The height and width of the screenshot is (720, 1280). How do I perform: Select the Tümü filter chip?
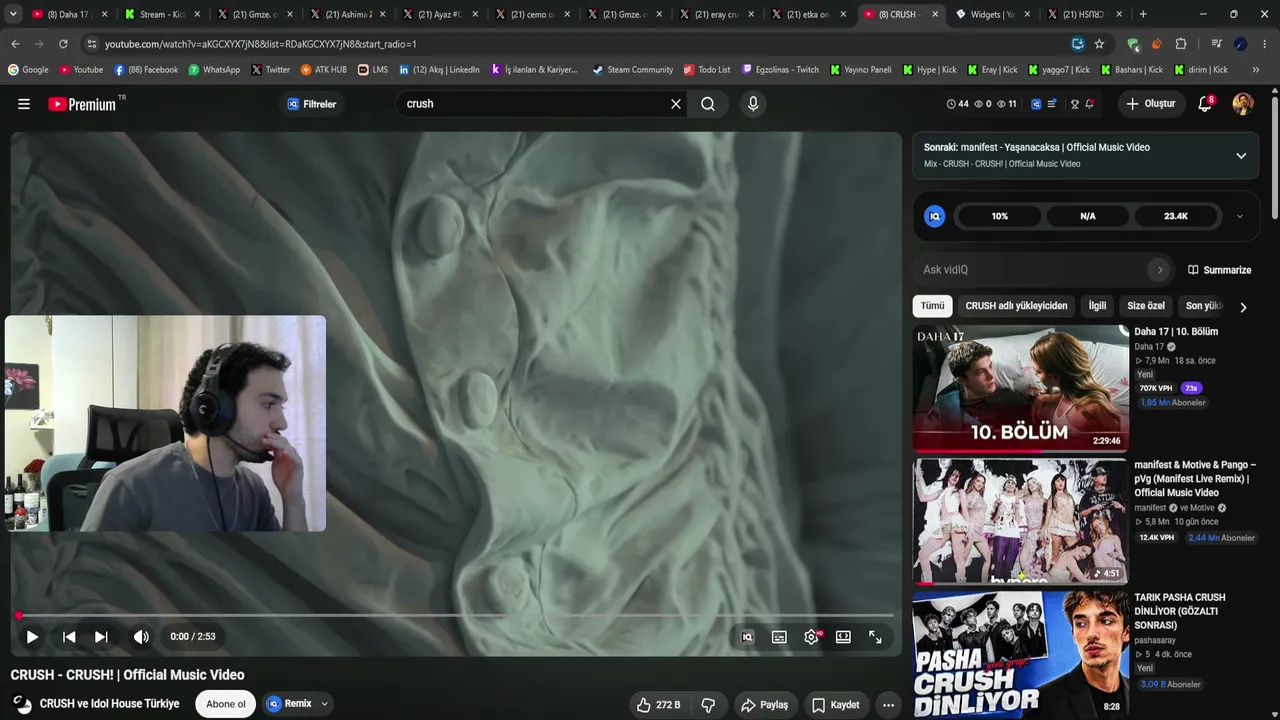932,306
